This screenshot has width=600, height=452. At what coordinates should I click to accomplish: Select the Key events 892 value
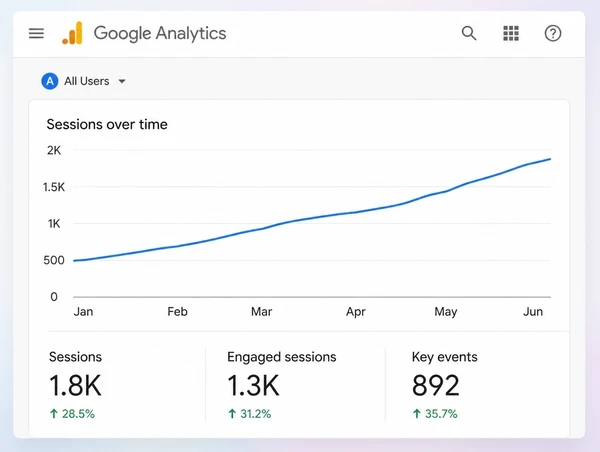pos(435,385)
